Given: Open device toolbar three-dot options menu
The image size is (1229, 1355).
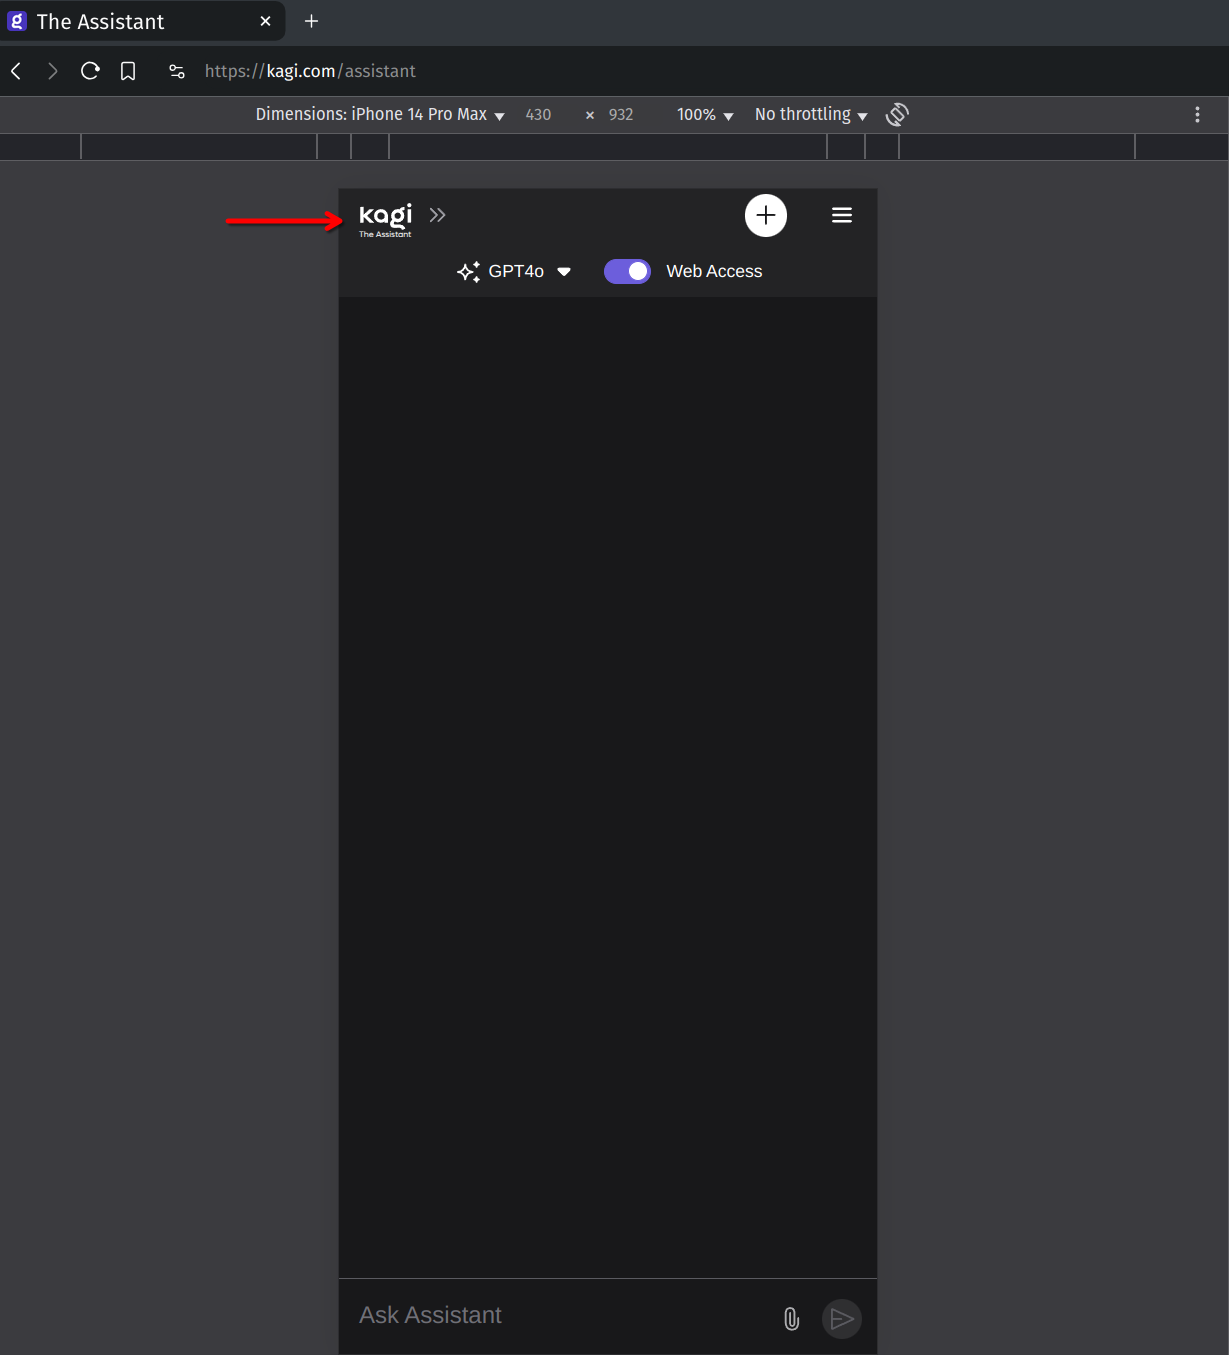Looking at the screenshot, I should [x=1197, y=115].
